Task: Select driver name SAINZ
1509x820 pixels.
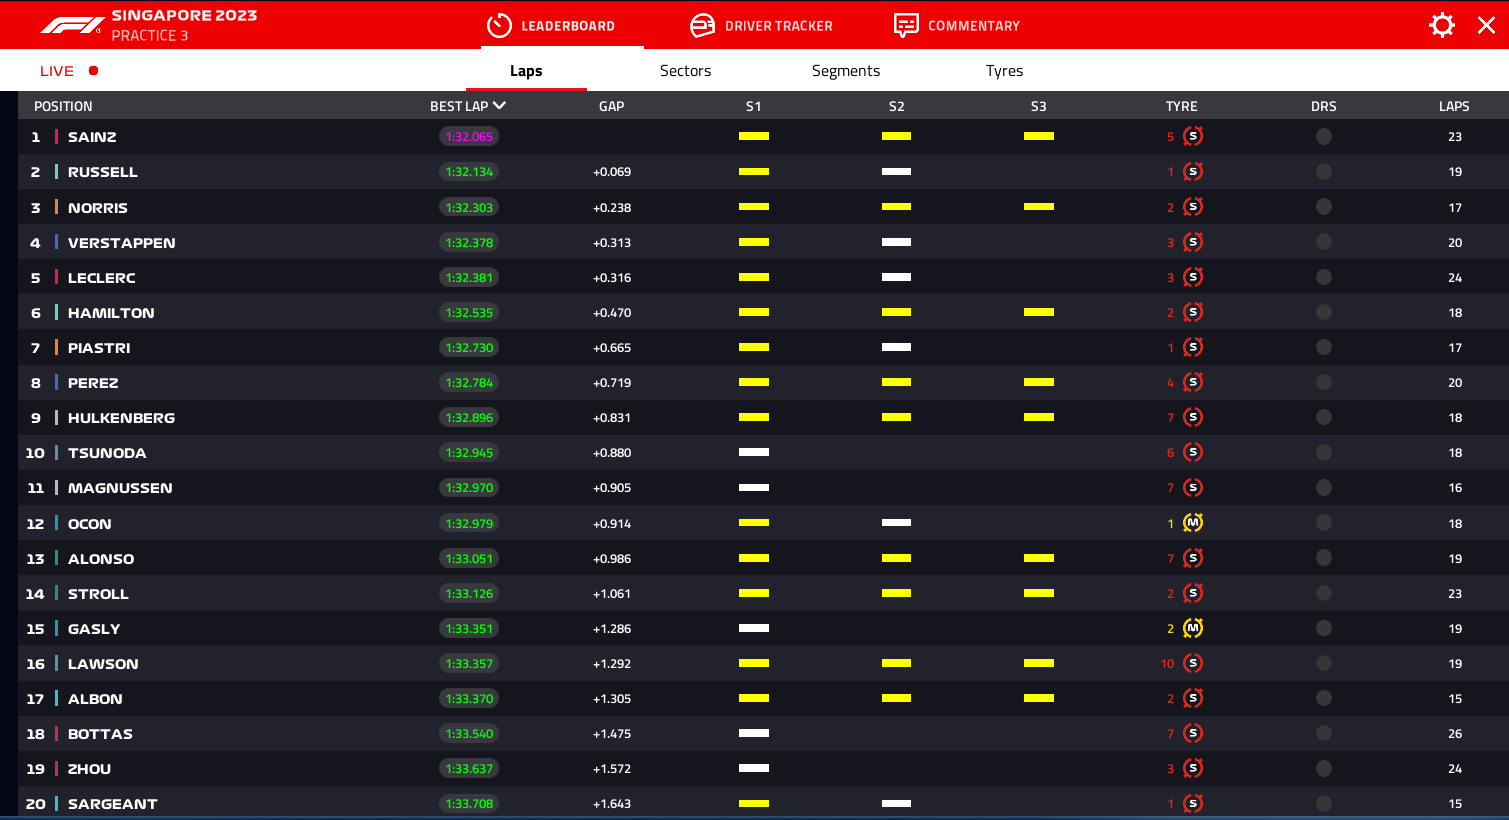Action: pyautogui.click(x=92, y=137)
